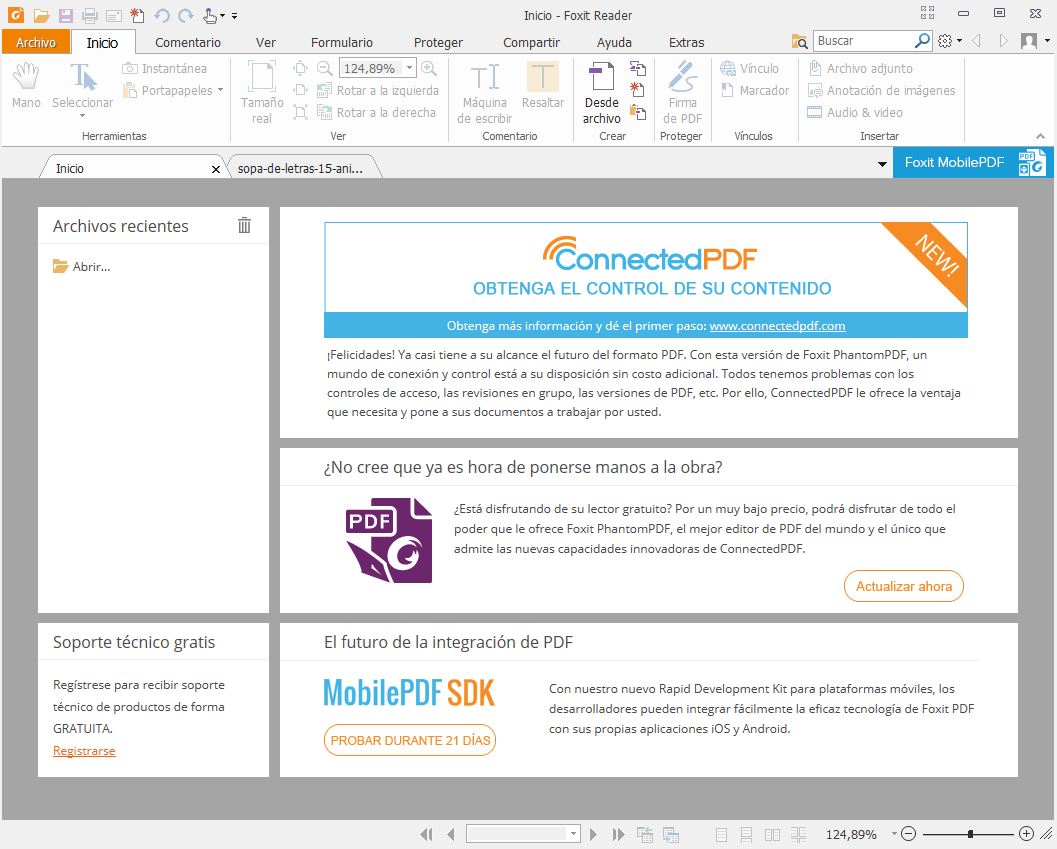1057x849 pixels.
Task: Click the Open folder icon in quick access toolbar
Action: coord(42,15)
